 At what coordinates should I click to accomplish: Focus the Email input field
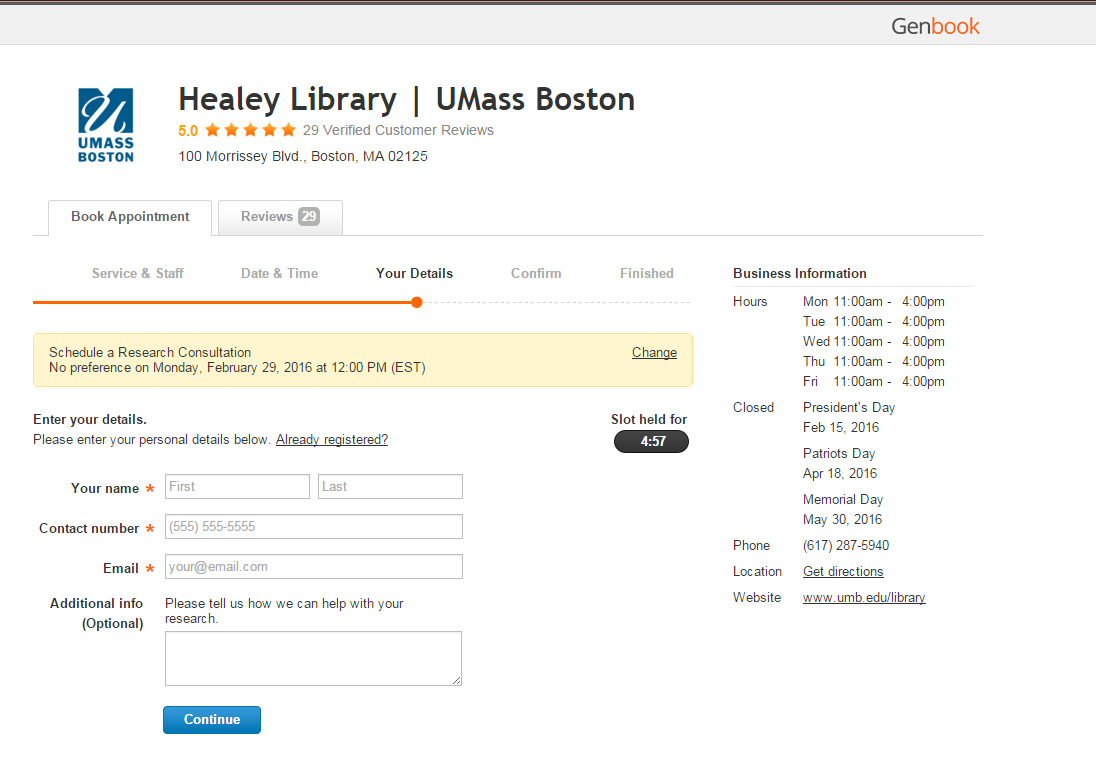(314, 567)
